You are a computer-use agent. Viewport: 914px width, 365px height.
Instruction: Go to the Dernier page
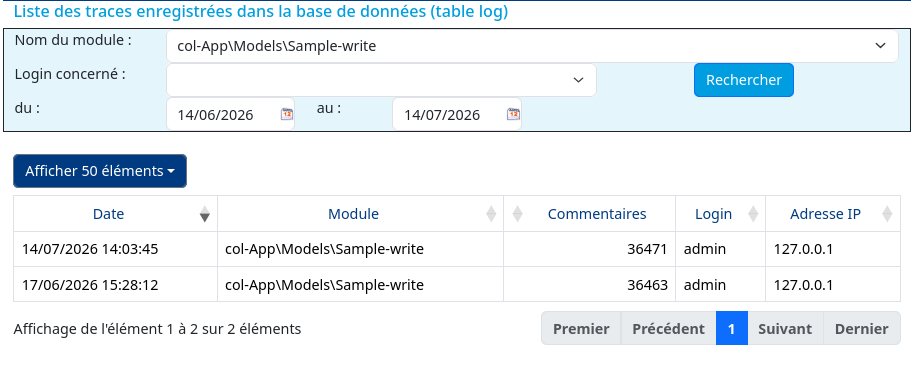point(862,328)
